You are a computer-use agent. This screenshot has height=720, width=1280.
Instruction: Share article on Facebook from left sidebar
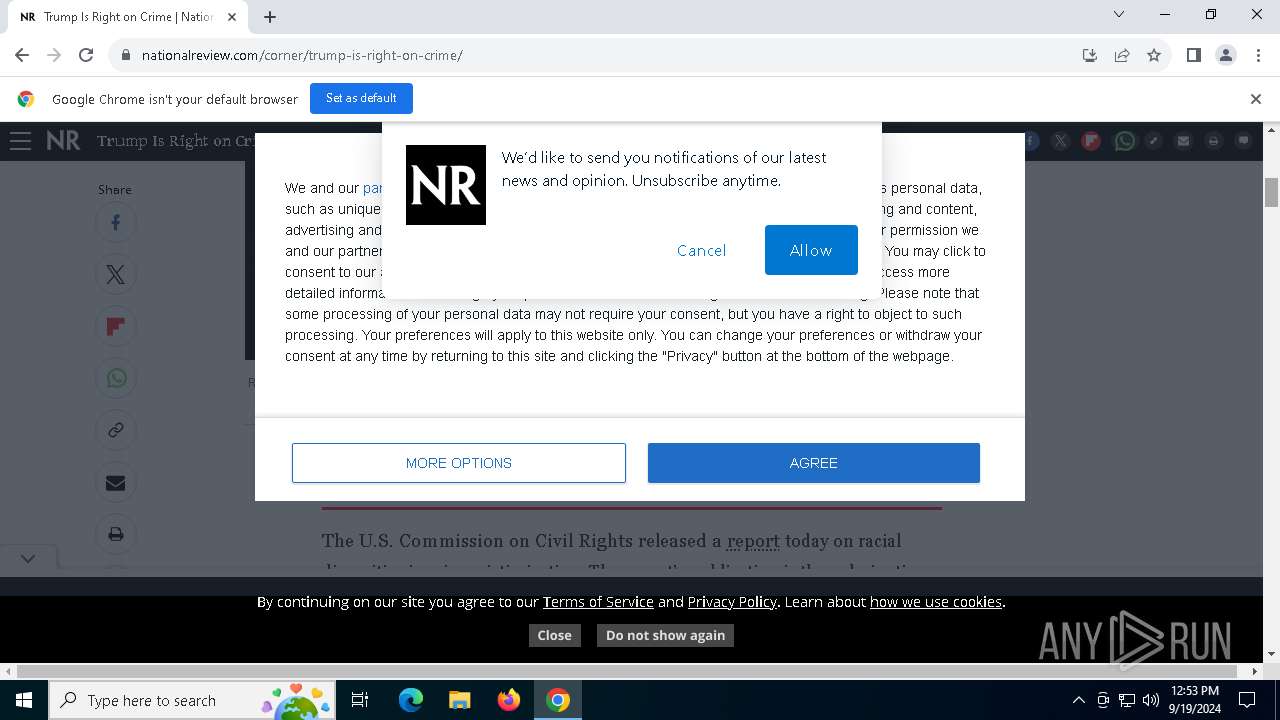[116, 223]
